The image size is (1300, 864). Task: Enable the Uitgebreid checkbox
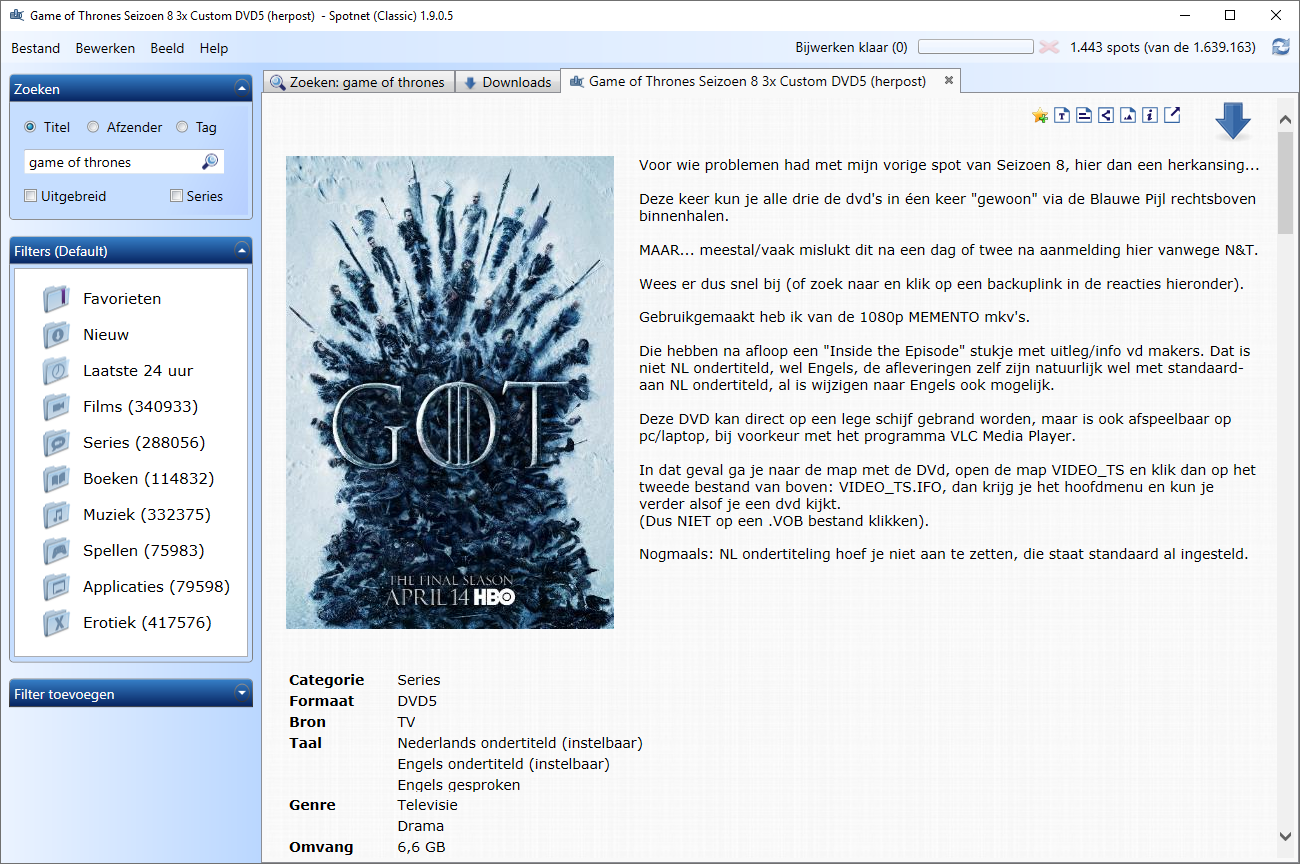click(x=31, y=196)
